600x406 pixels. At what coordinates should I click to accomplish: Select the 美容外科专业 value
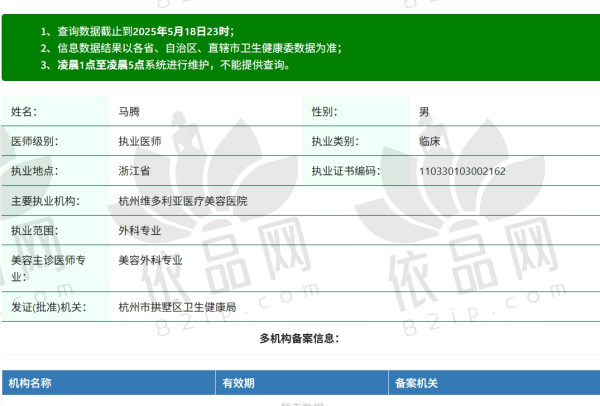150,261
